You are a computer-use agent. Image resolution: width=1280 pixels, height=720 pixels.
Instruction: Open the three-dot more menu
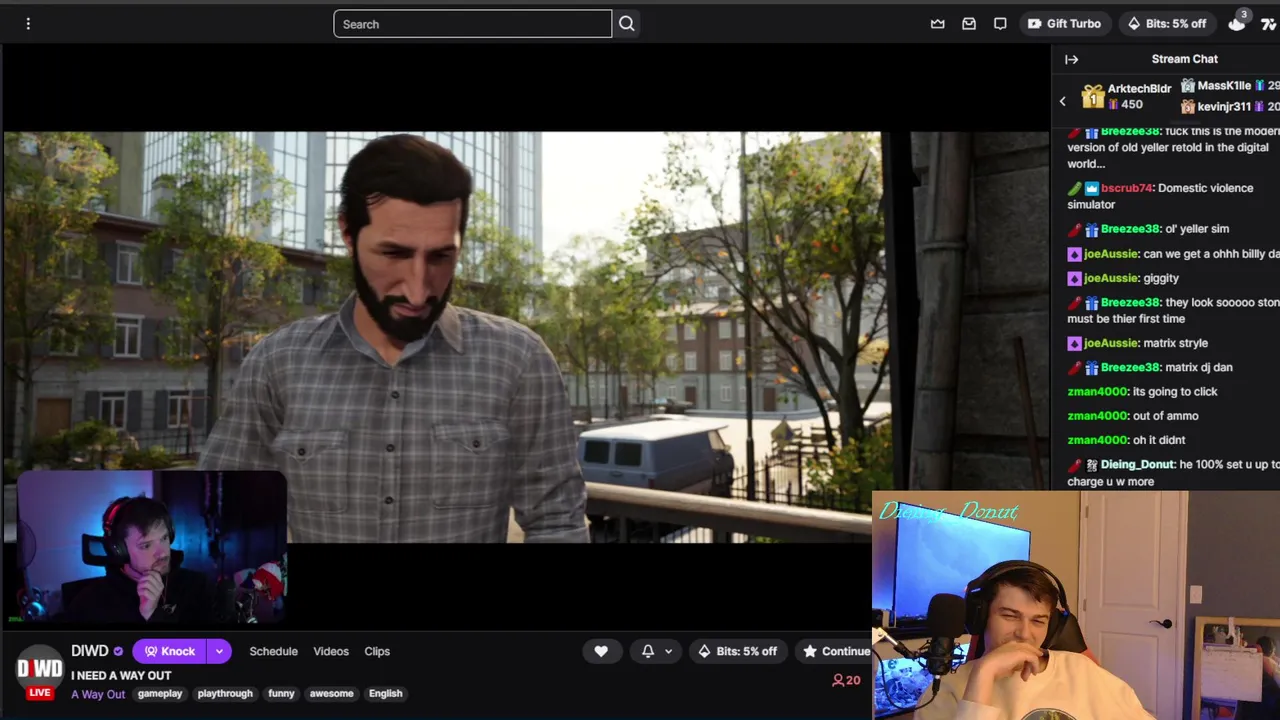click(28, 24)
